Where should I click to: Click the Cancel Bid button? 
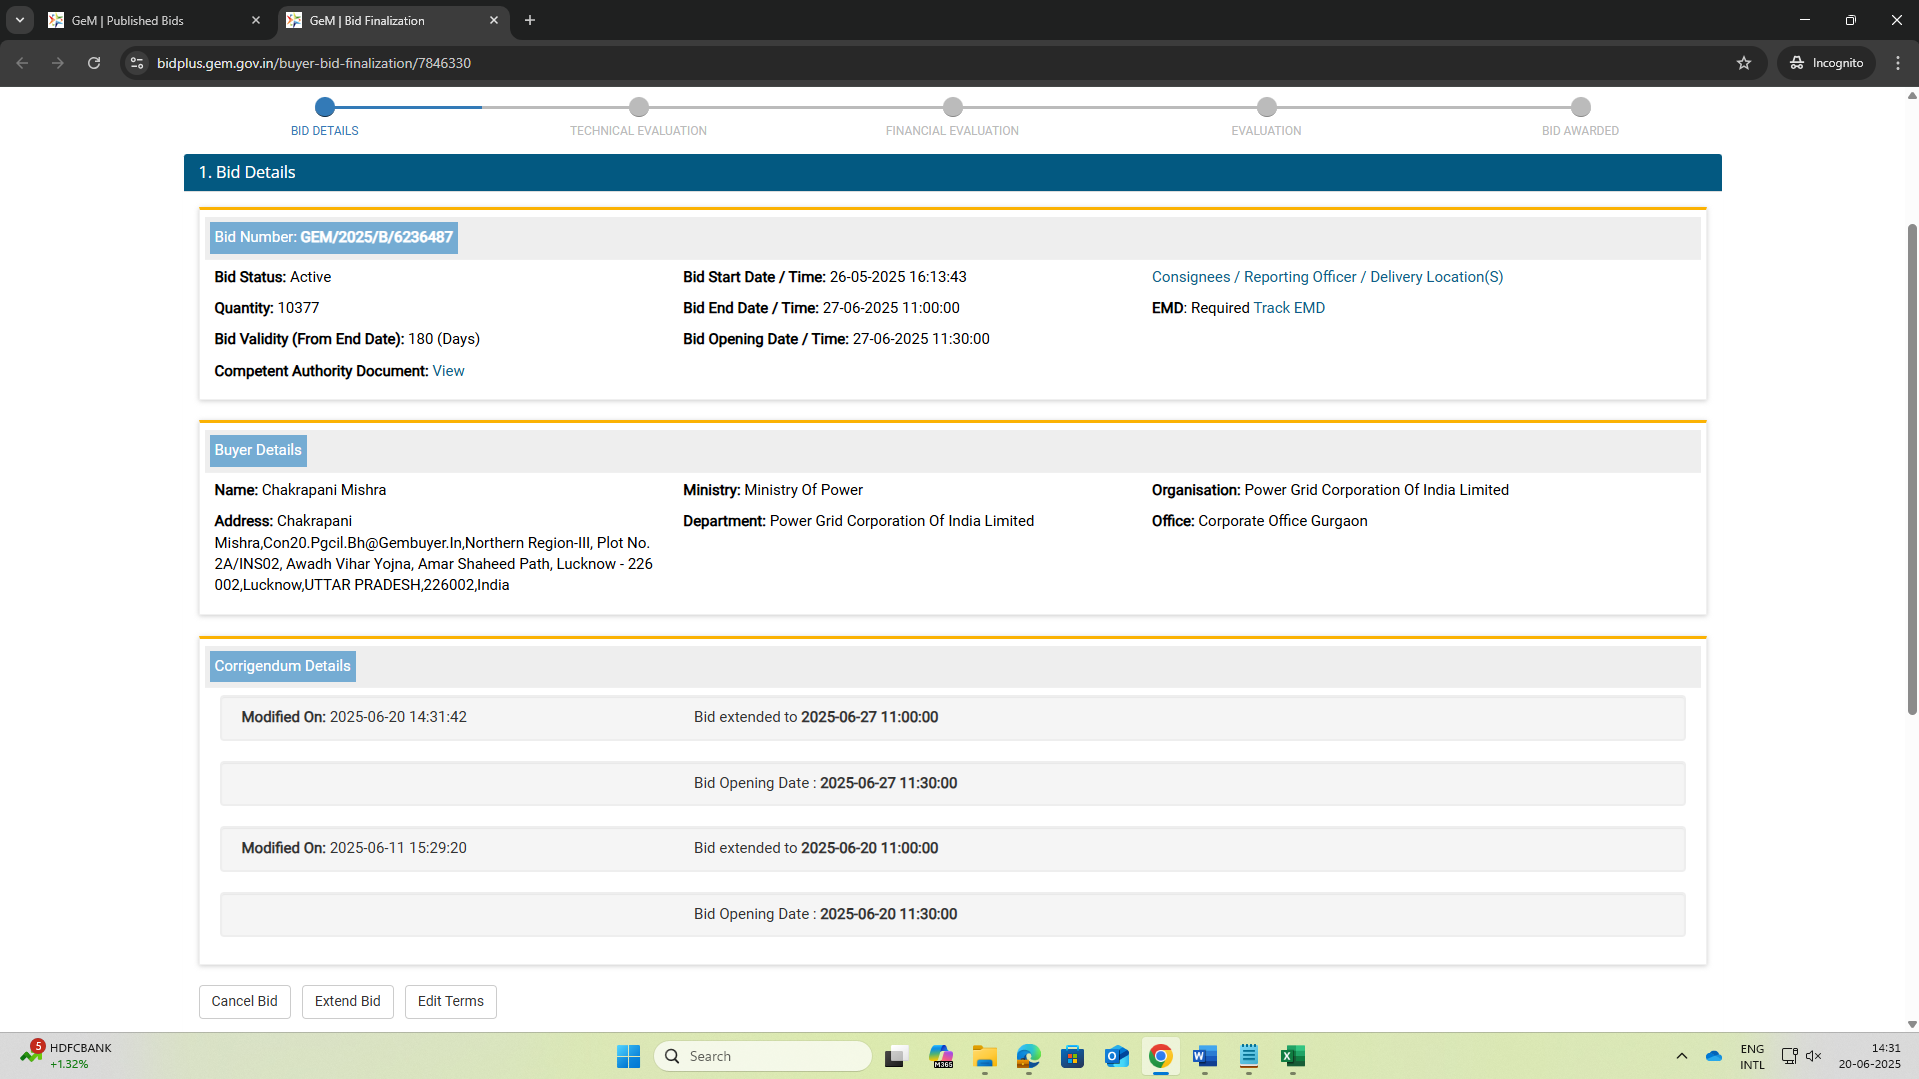coord(245,1001)
